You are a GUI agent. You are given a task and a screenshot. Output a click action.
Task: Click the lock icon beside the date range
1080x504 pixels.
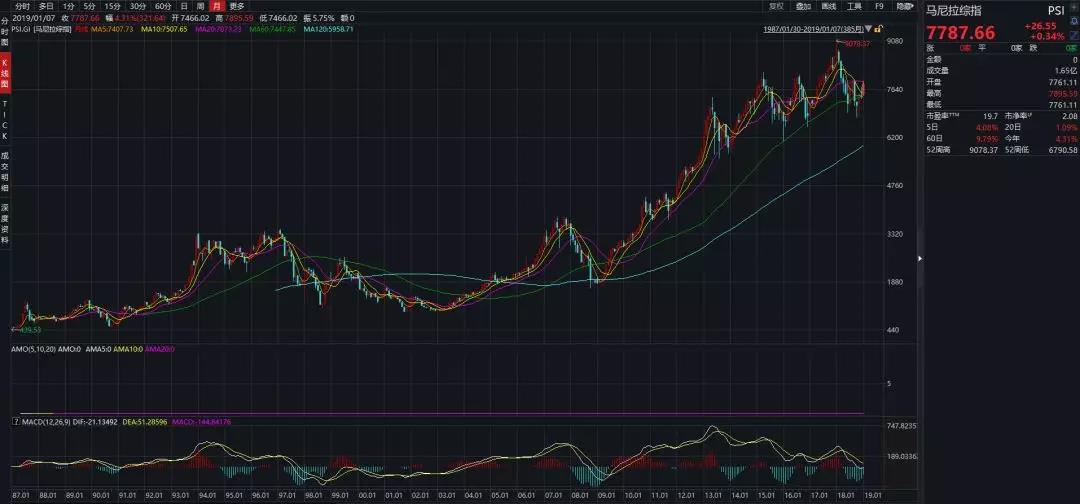coord(878,29)
